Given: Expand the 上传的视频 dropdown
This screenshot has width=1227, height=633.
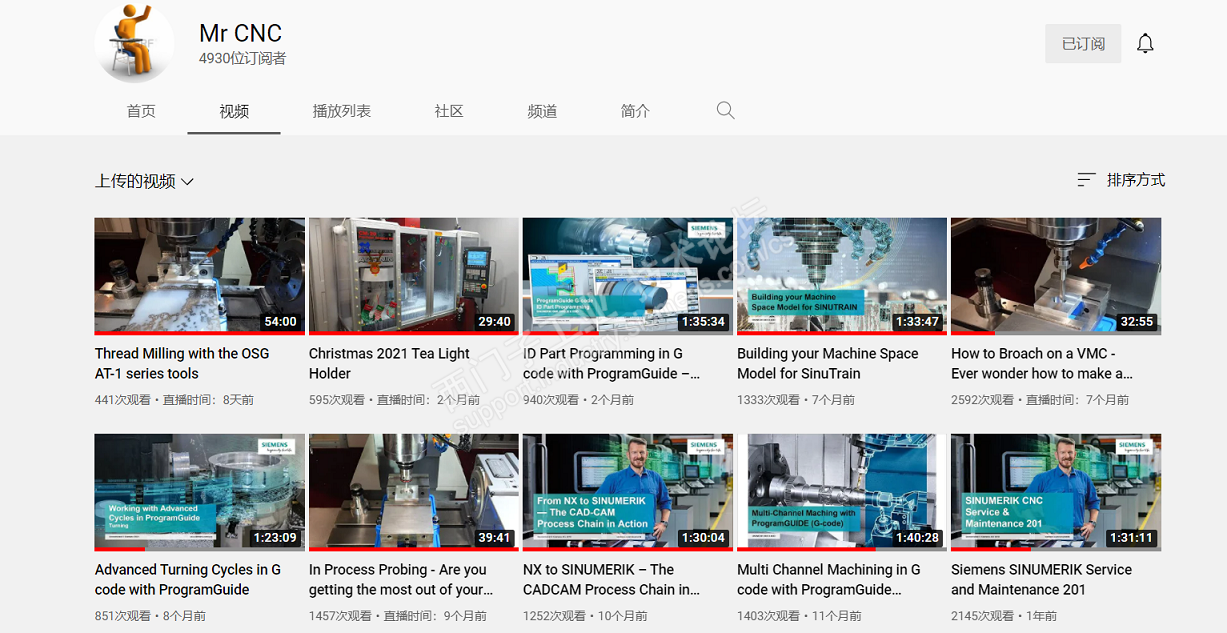Looking at the screenshot, I should click(144, 181).
